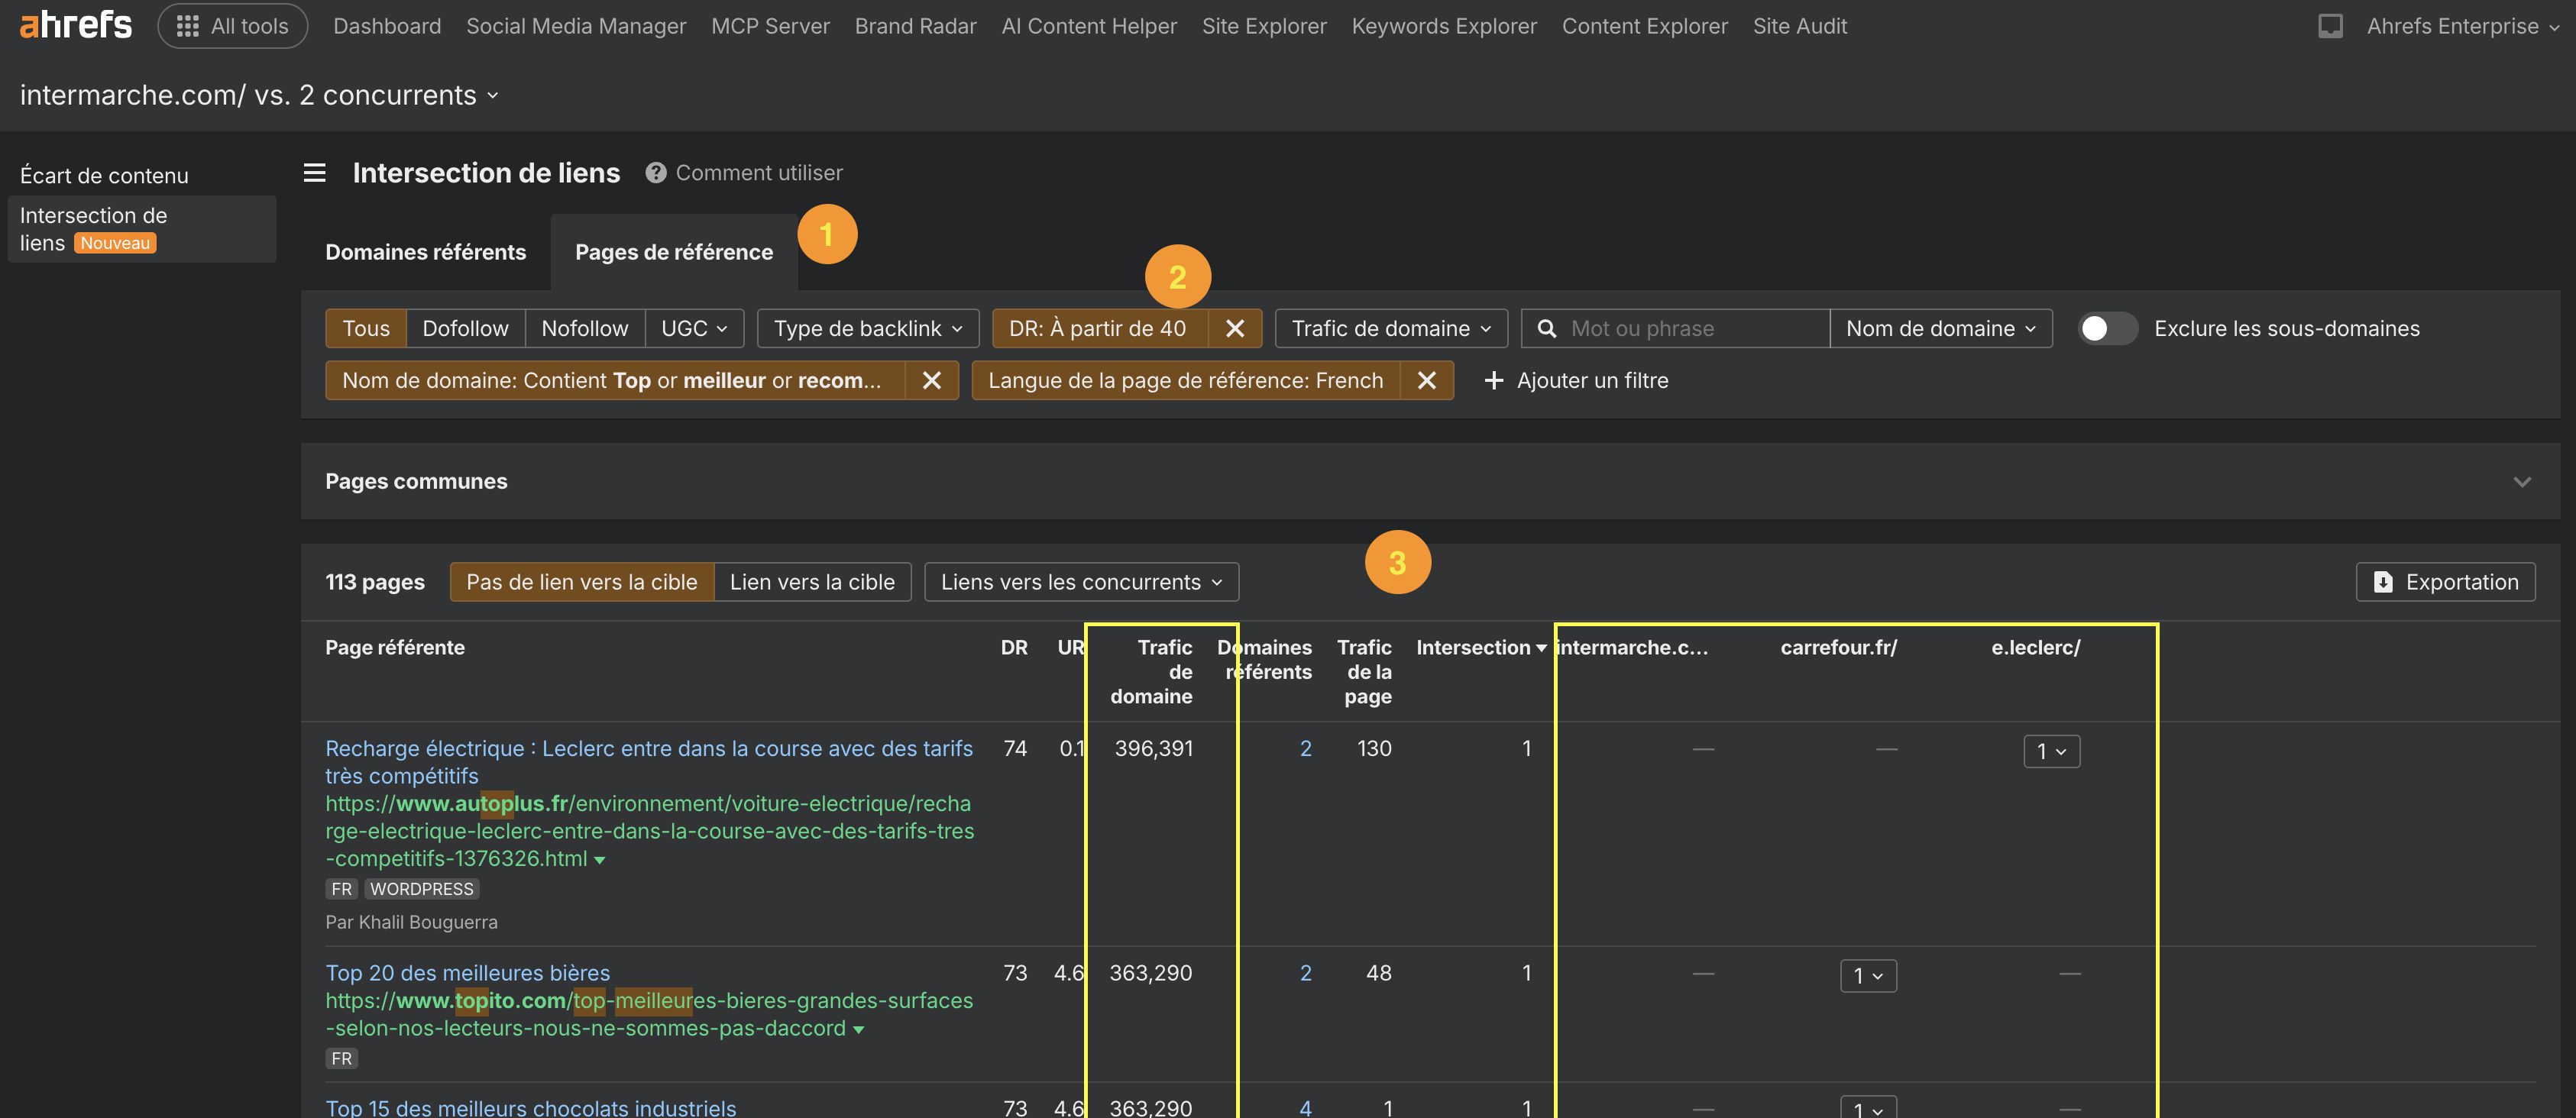Open the Top 20 des meilleures bières link

[x=467, y=972]
